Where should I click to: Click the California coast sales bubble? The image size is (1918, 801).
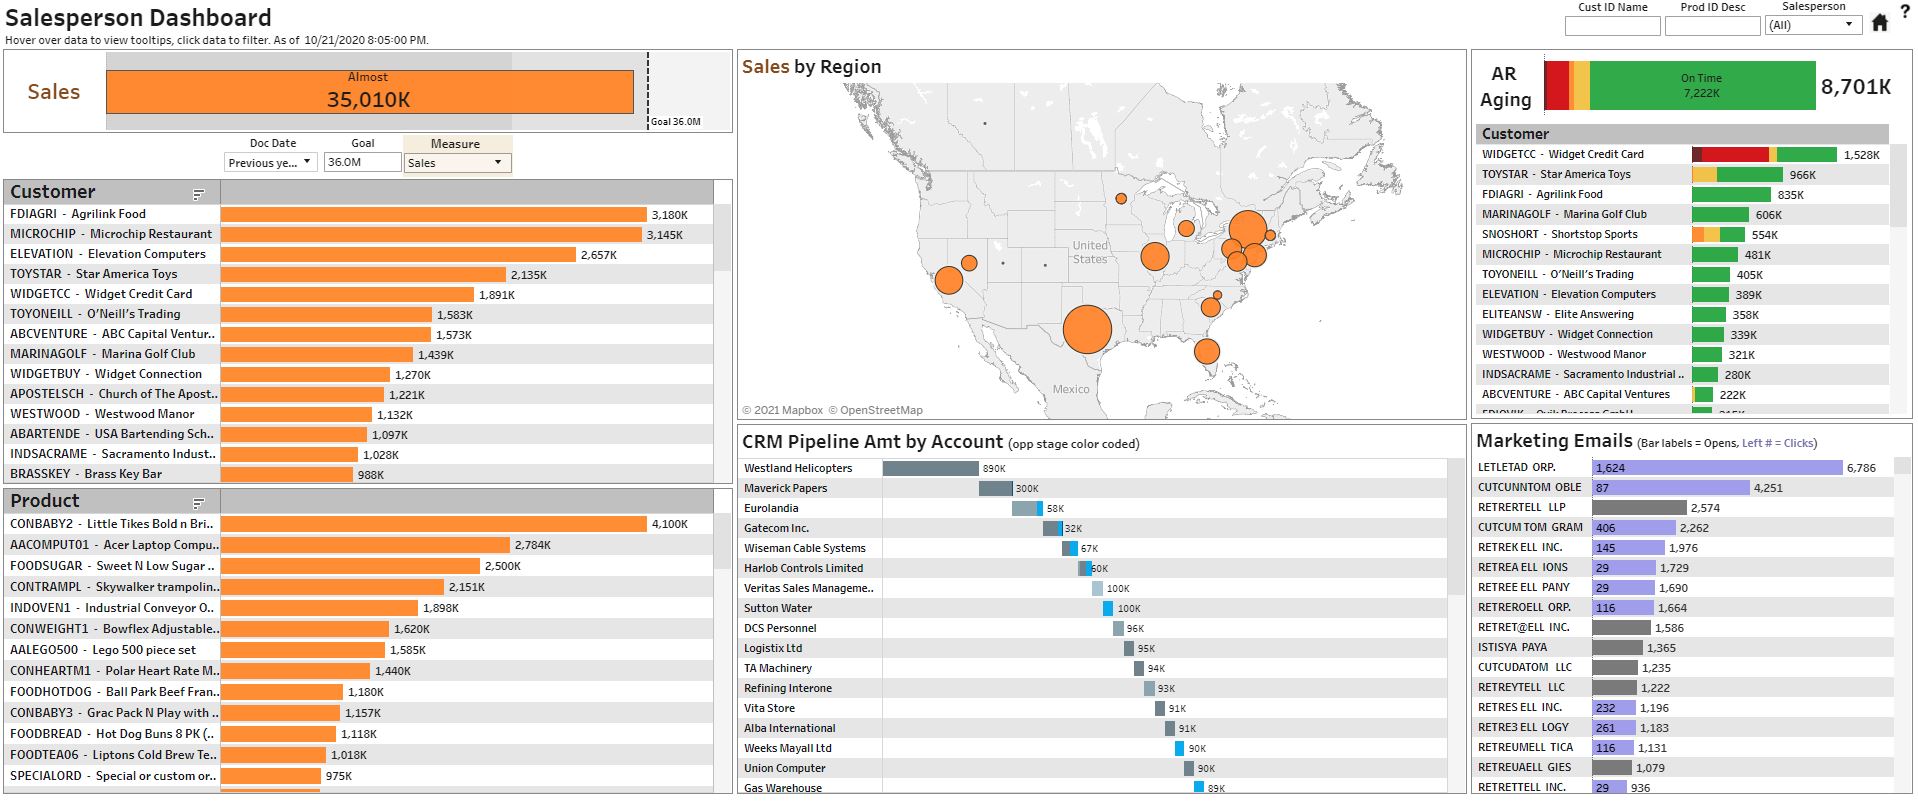949,279
